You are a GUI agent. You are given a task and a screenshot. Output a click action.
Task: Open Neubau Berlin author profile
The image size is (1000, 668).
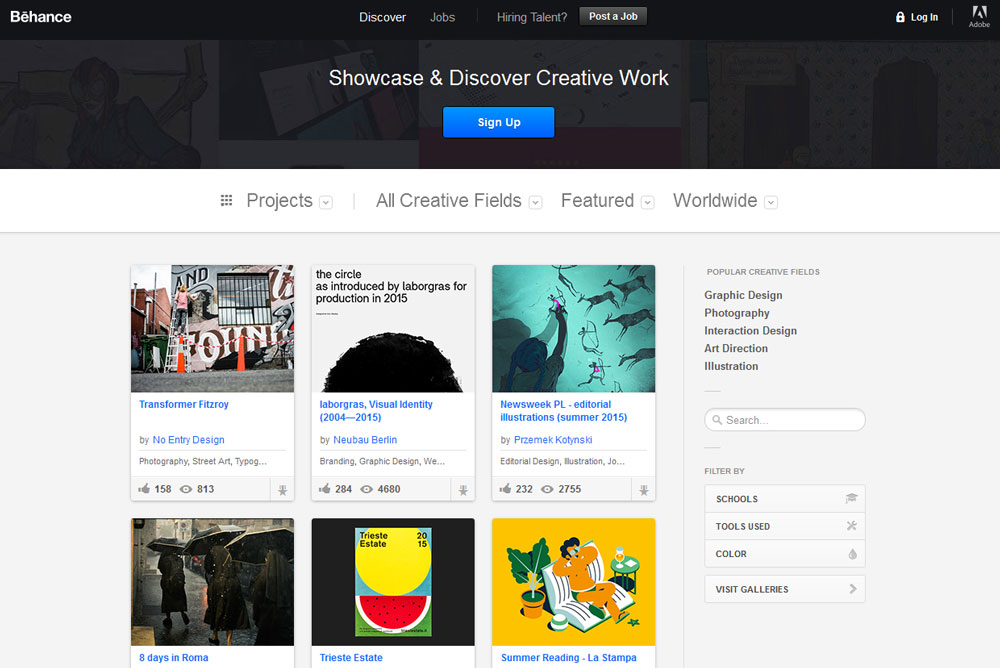365,440
